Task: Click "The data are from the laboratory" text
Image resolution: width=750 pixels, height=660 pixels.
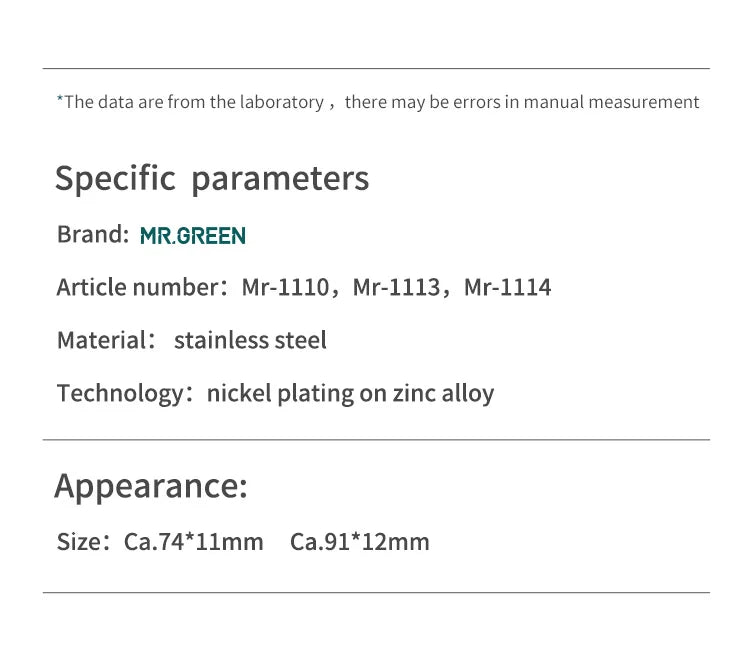Action: (194, 102)
